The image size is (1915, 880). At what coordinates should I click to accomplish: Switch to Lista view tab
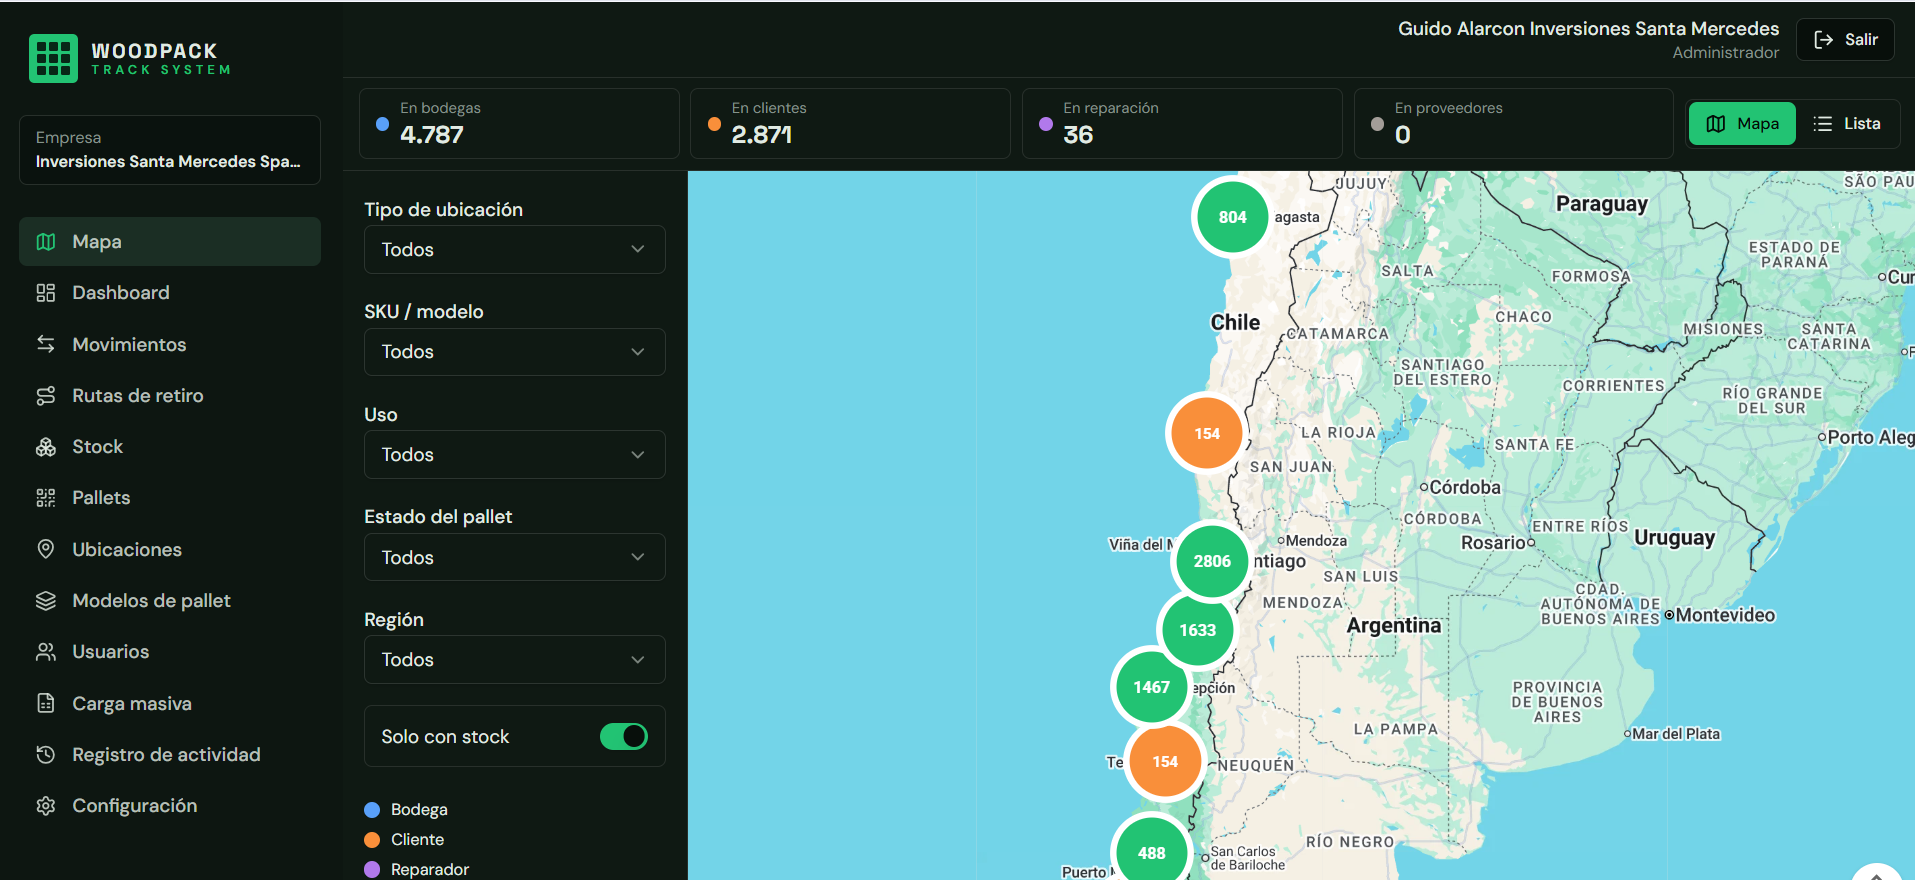click(x=1847, y=124)
